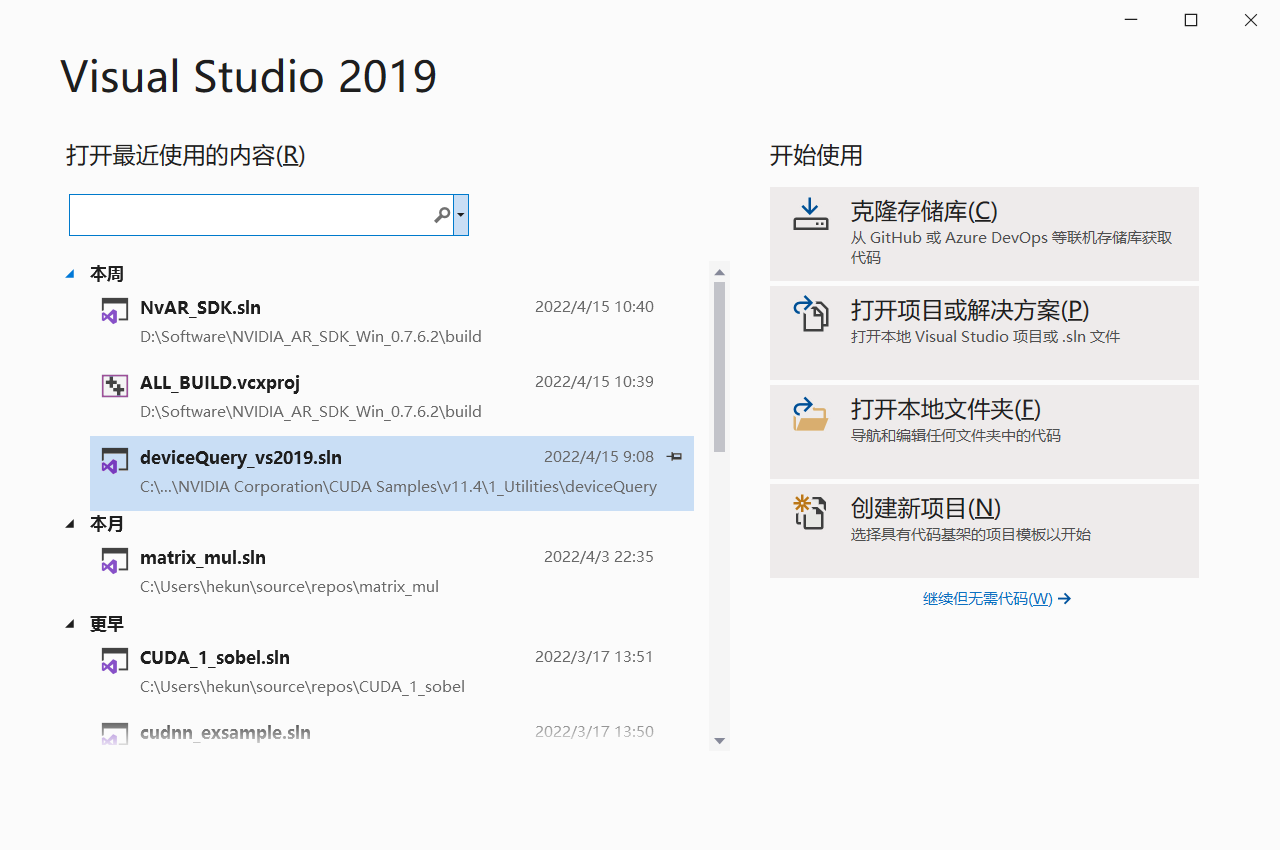Image resolution: width=1280 pixels, height=850 pixels.
Task: Click the recent list scrollbar thumb
Action: coord(719,368)
